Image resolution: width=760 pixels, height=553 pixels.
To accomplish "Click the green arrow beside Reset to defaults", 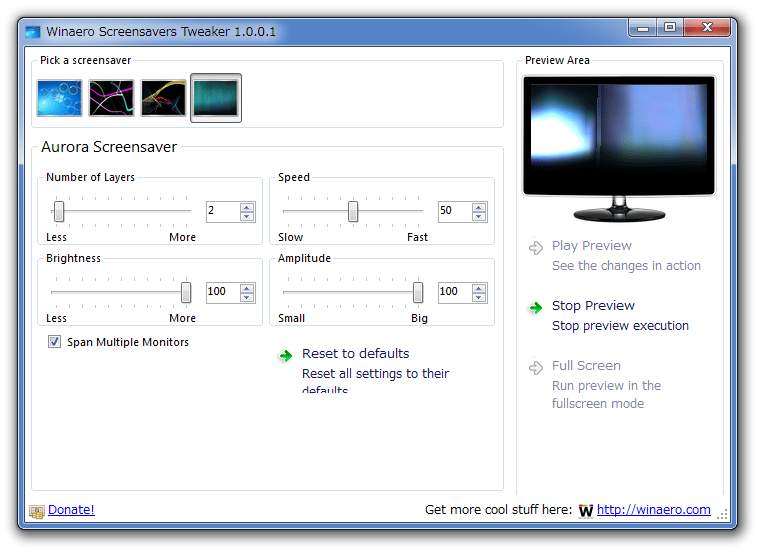I will coord(286,356).
